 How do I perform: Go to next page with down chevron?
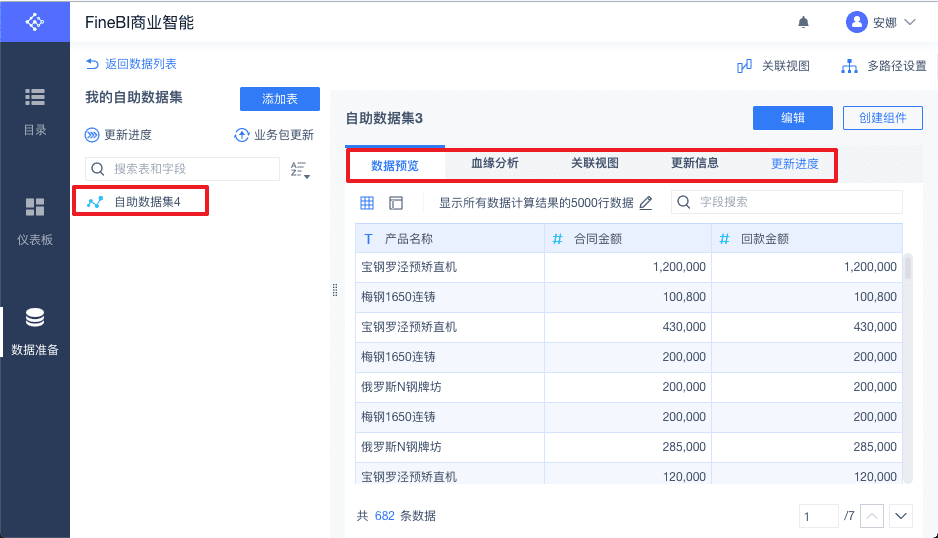(901, 516)
